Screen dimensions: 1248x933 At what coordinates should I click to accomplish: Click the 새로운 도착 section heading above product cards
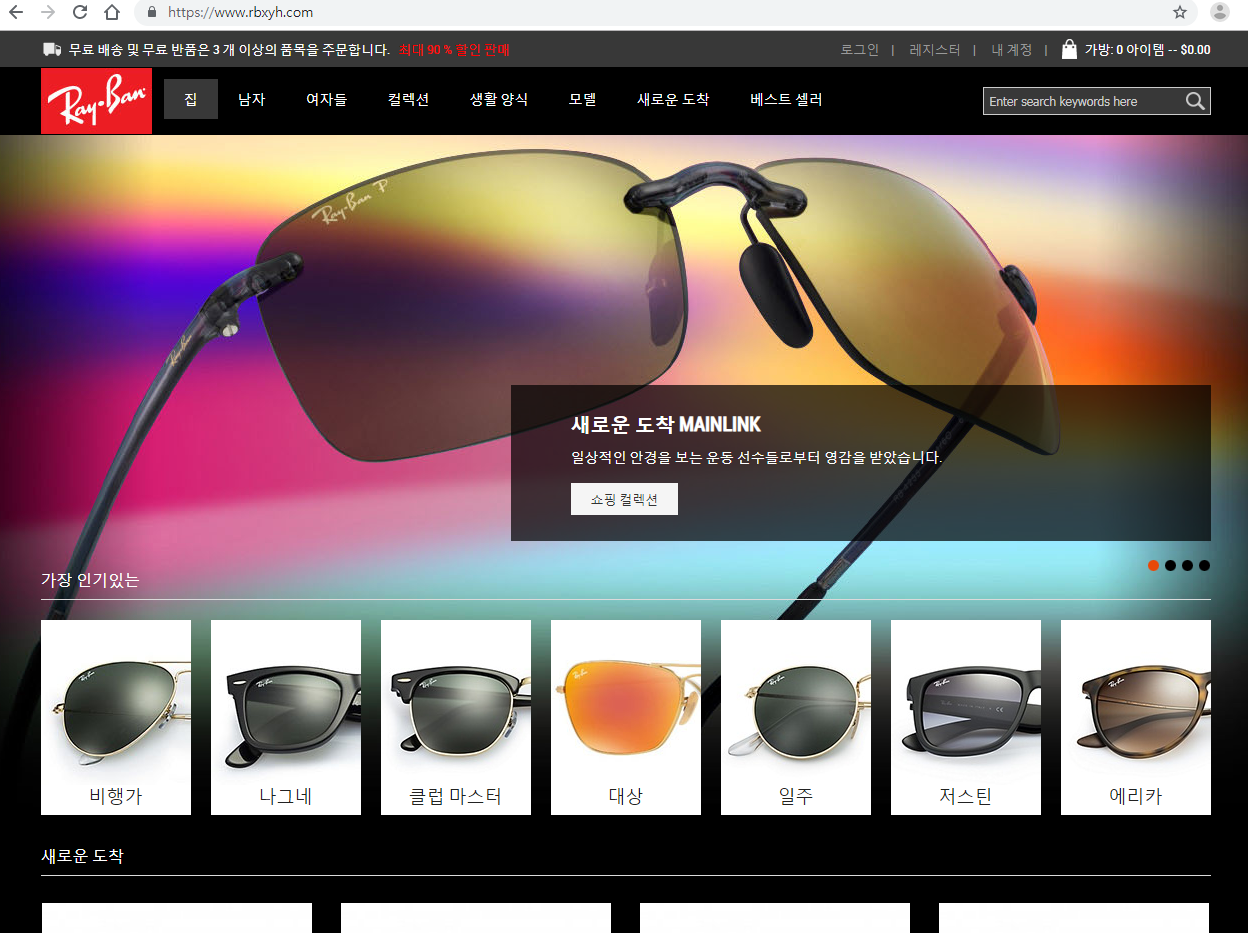[x=82, y=856]
